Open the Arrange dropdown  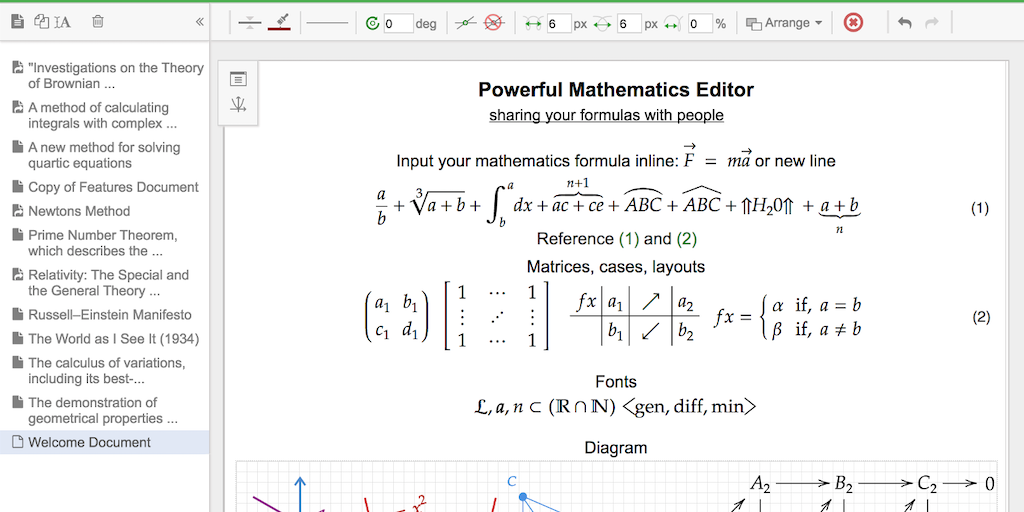coord(784,24)
